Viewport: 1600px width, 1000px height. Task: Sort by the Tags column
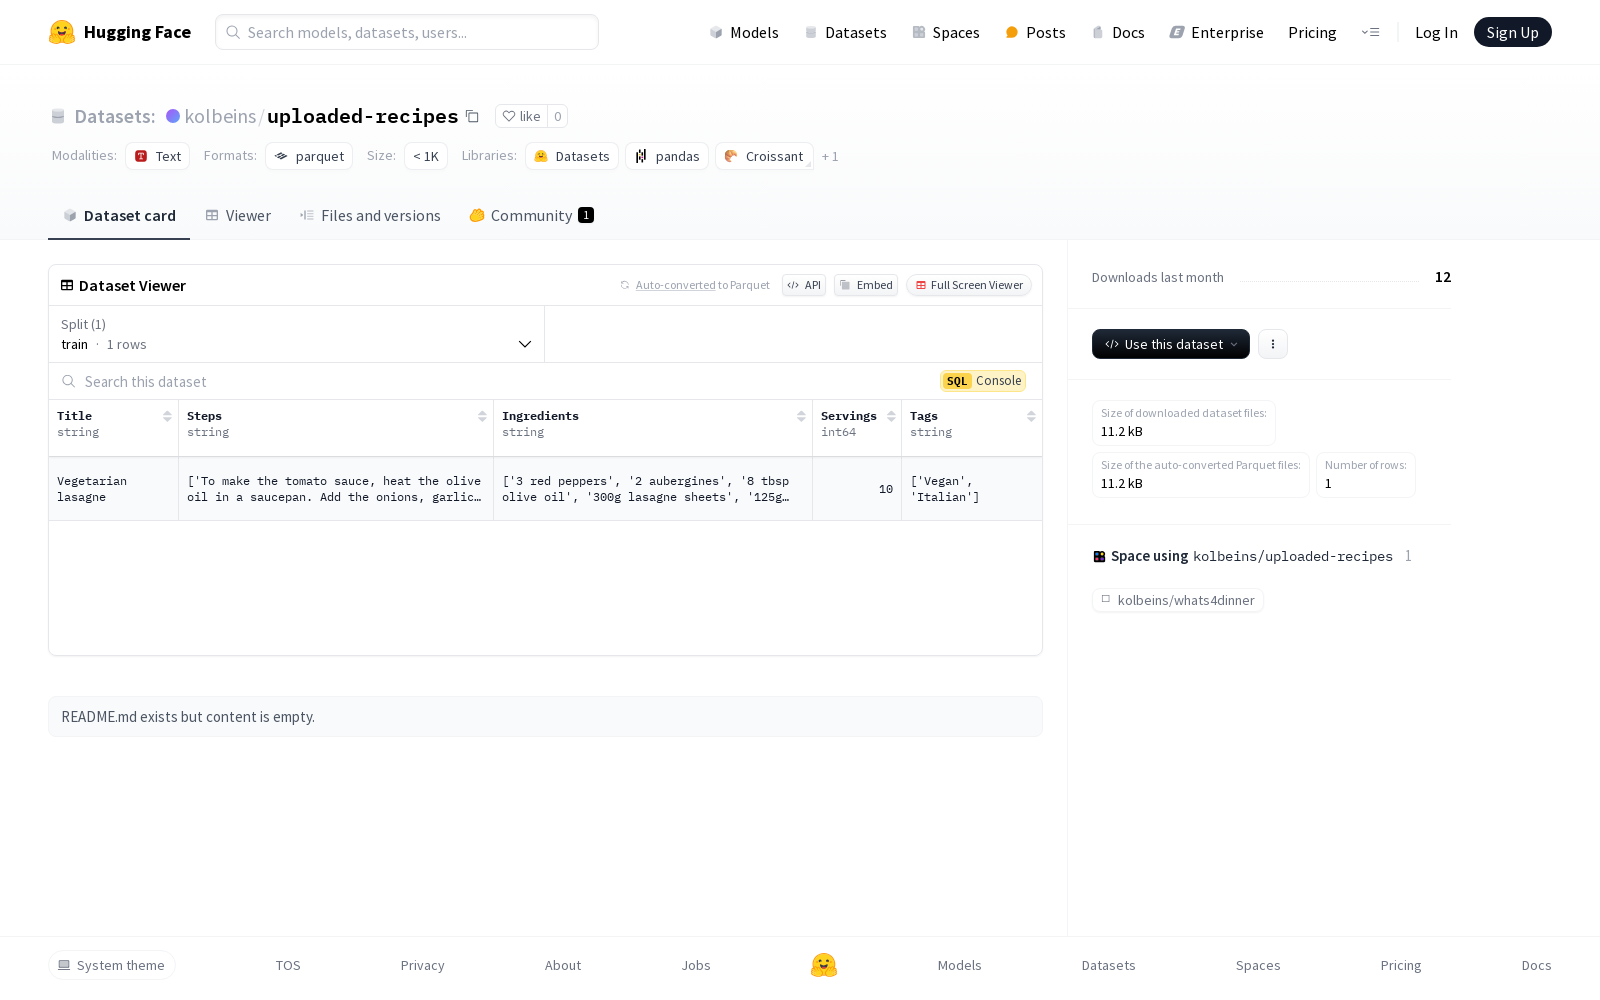click(x=1031, y=416)
